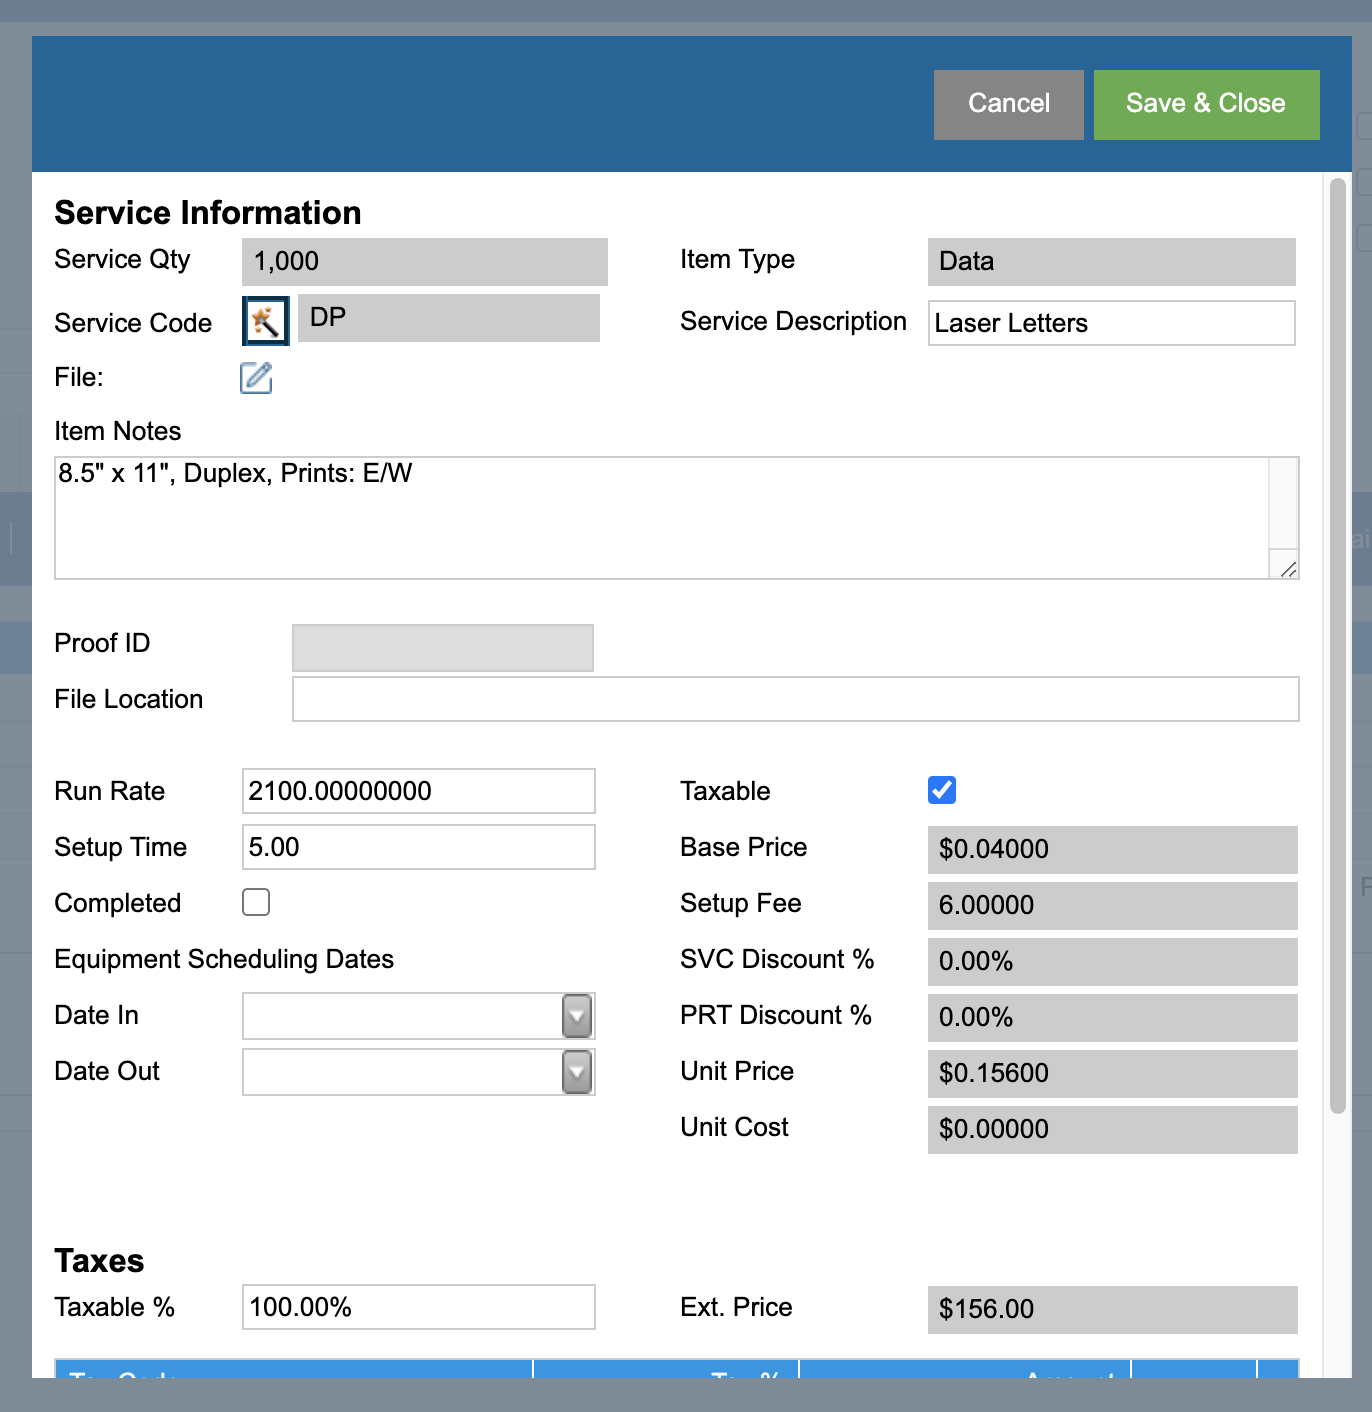Click the Item Type field showing Data
The width and height of the screenshot is (1372, 1412).
[1112, 262]
